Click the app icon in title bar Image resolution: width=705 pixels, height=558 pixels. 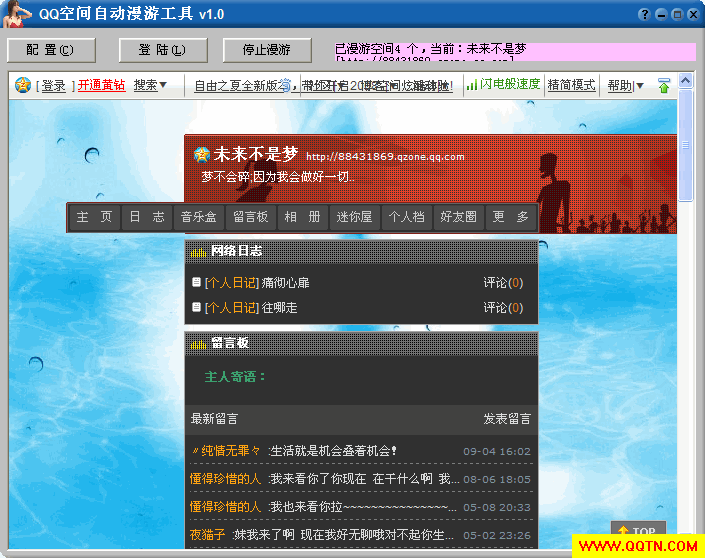coord(17,14)
